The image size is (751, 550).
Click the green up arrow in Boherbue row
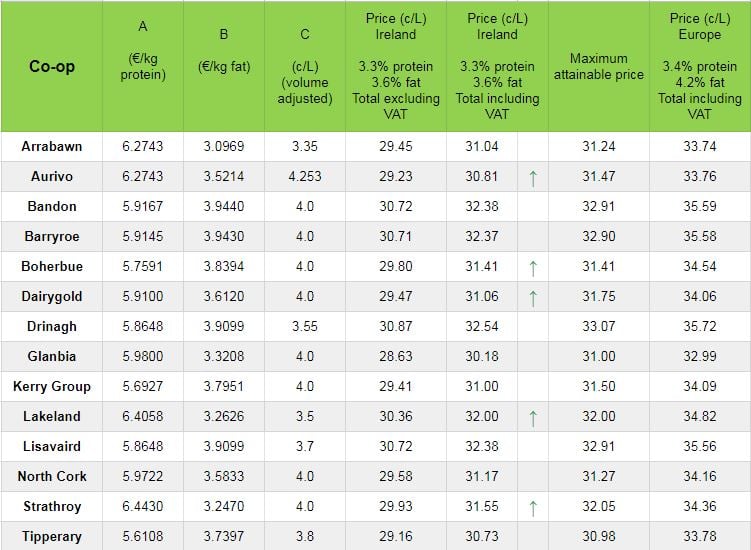[533, 267]
